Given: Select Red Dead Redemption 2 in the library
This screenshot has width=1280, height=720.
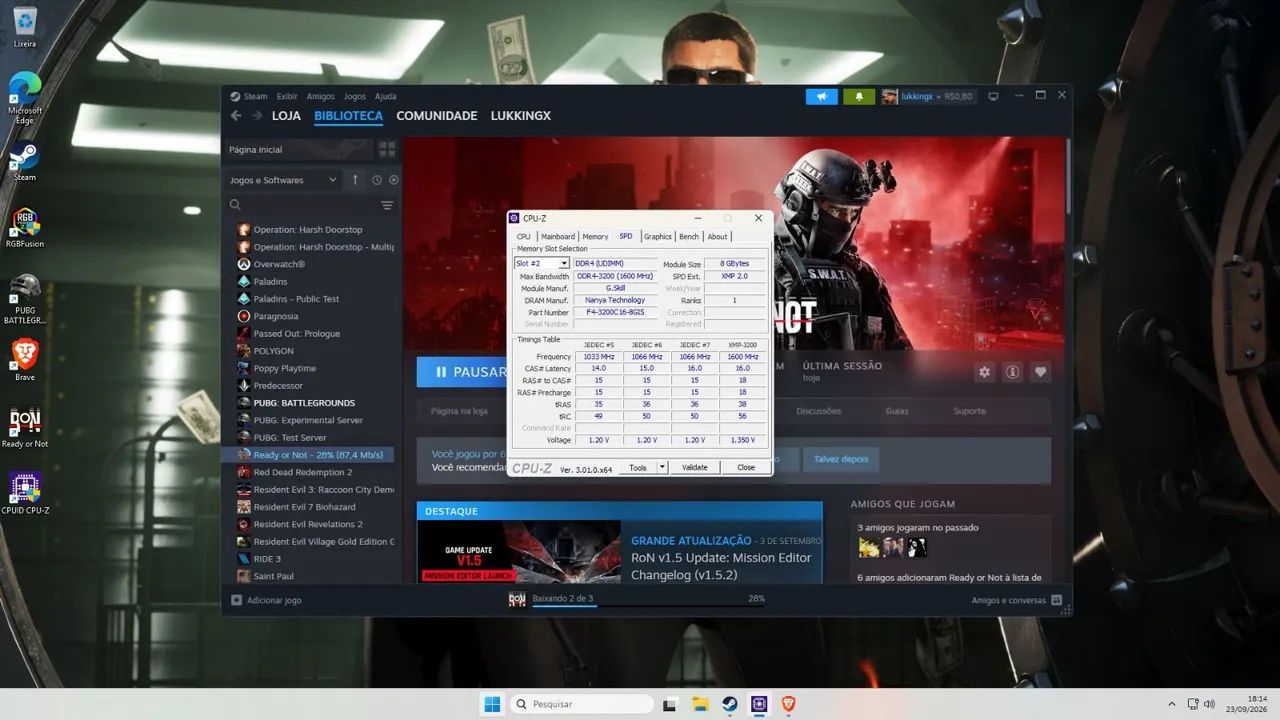Looking at the screenshot, I should [x=303, y=472].
